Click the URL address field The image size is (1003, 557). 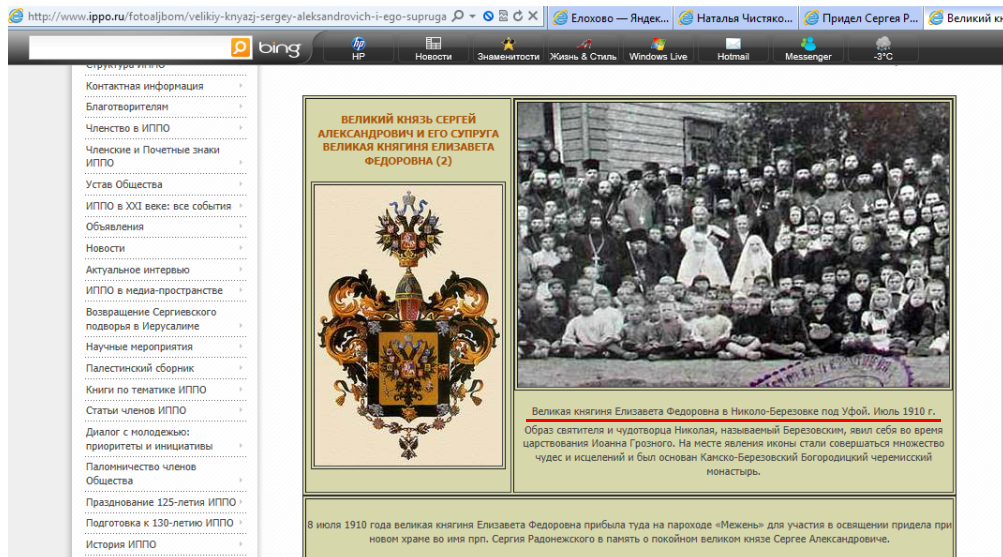(237, 16)
